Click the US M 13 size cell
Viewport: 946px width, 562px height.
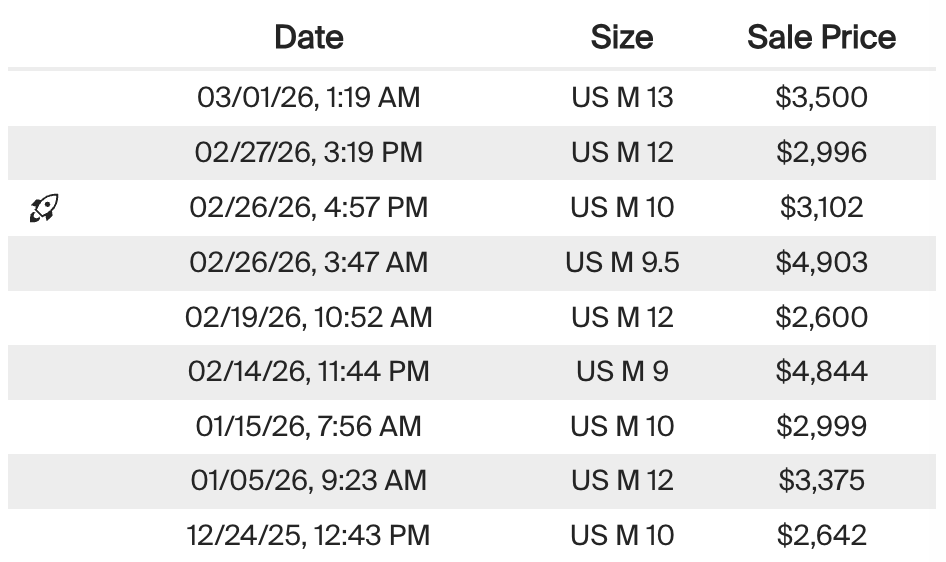click(621, 98)
